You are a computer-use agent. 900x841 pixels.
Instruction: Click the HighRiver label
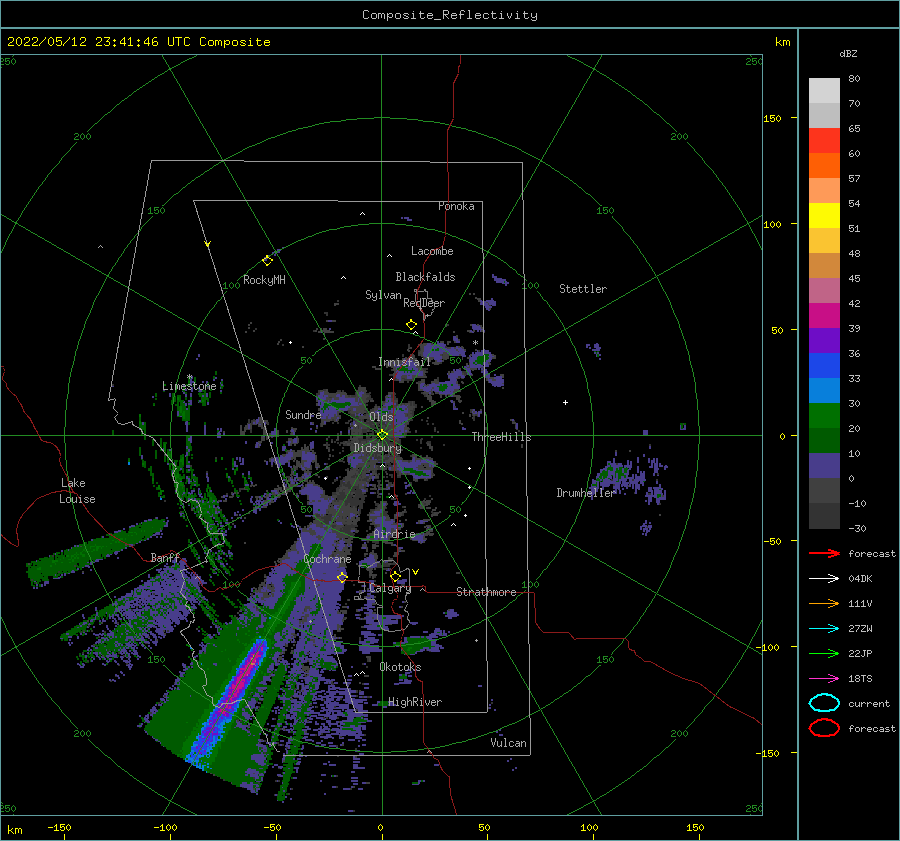coord(415,702)
